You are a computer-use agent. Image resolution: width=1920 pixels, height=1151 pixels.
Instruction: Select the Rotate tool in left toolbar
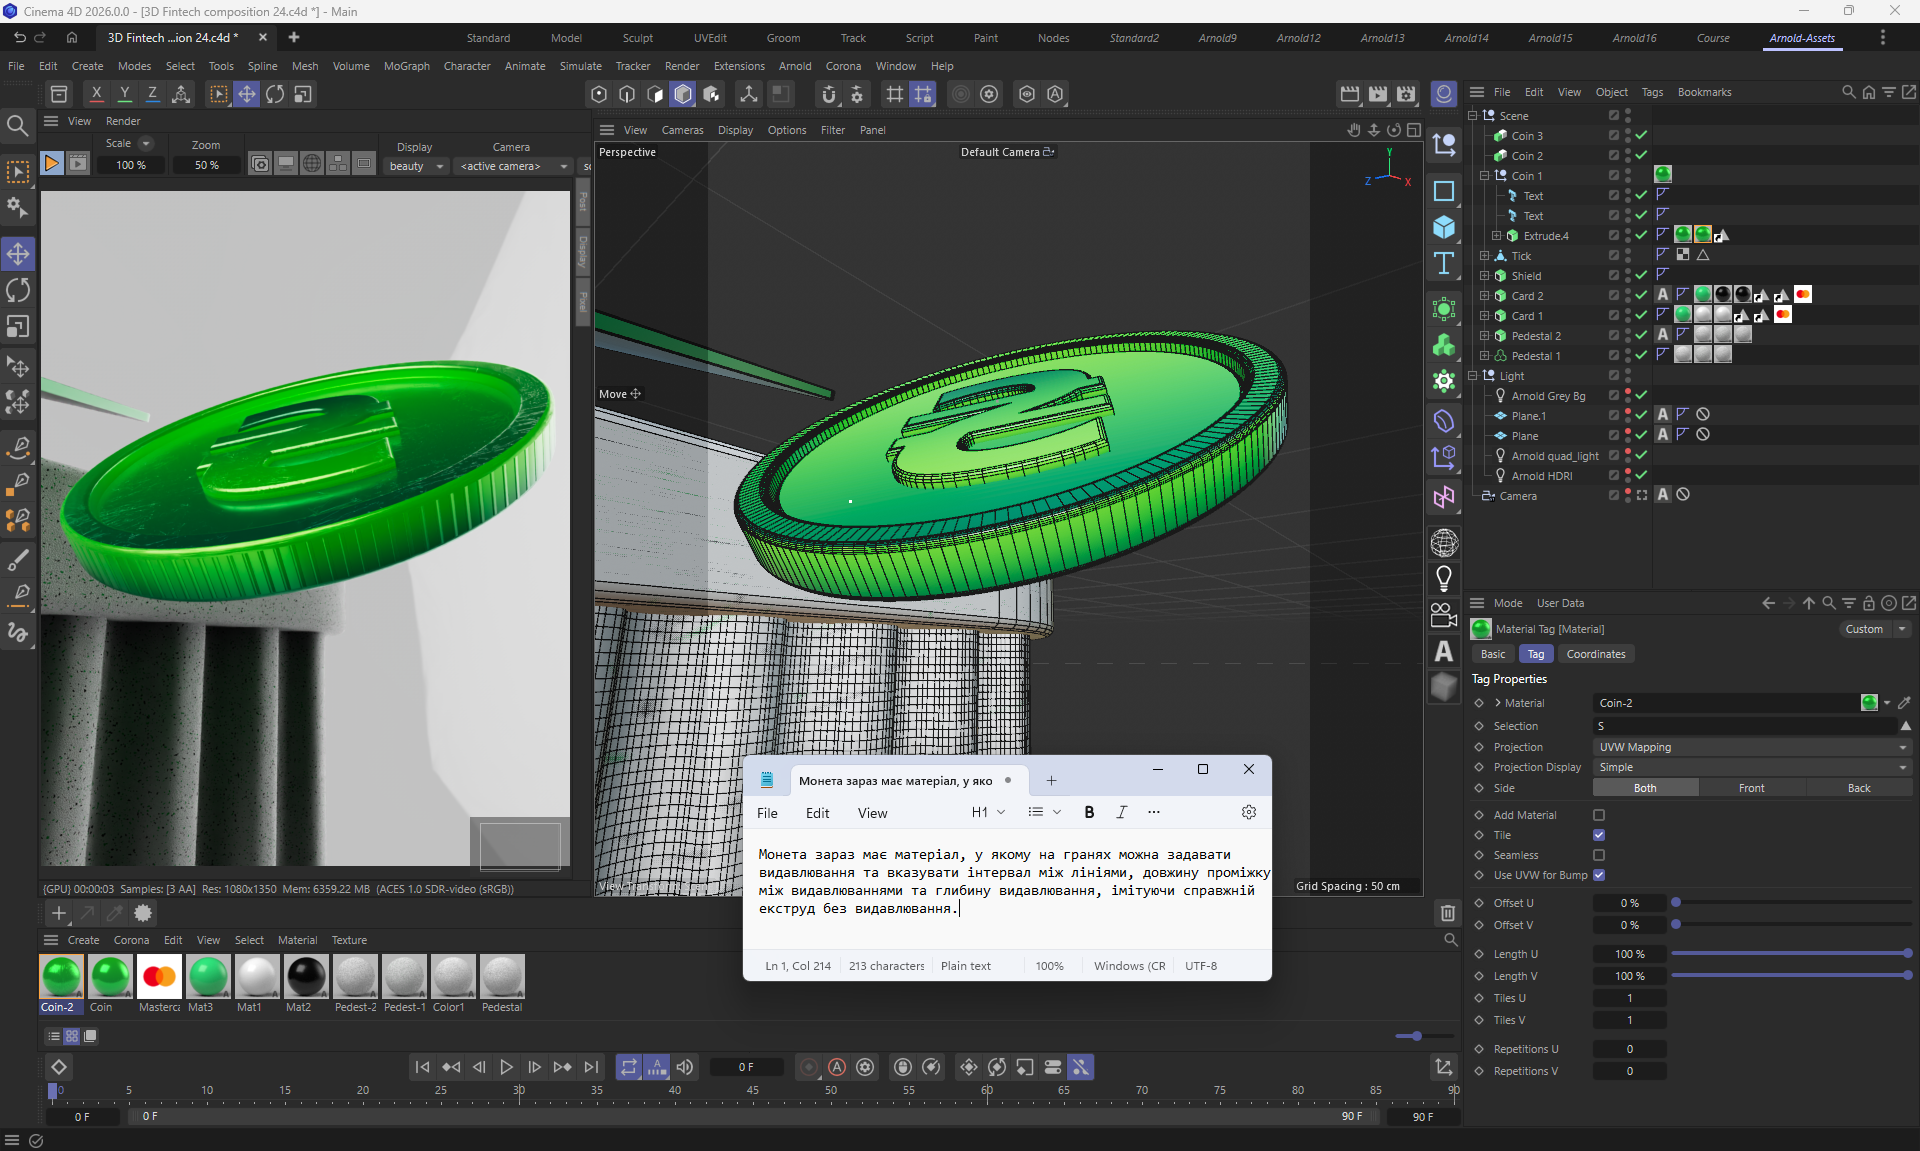coord(18,291)
